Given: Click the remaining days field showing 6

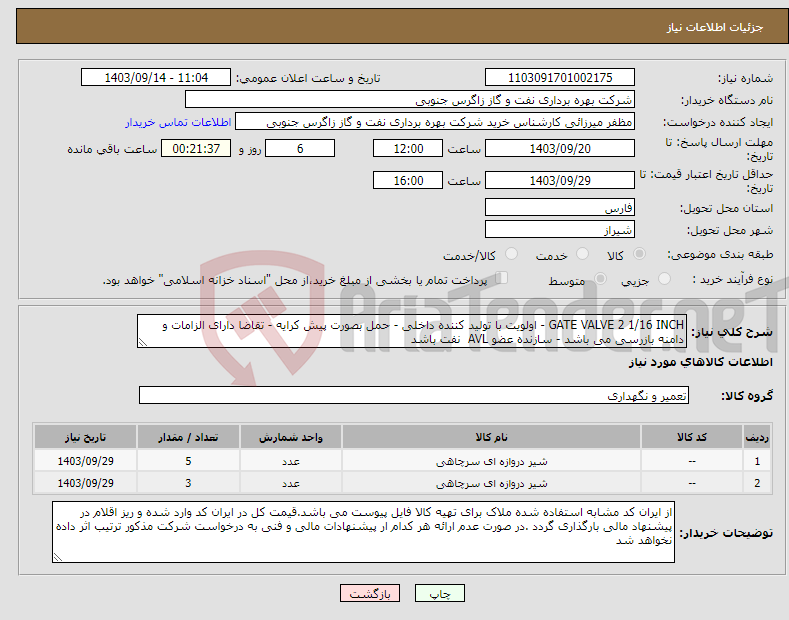Looking at the screenshot, I should (x=300, y=149).
